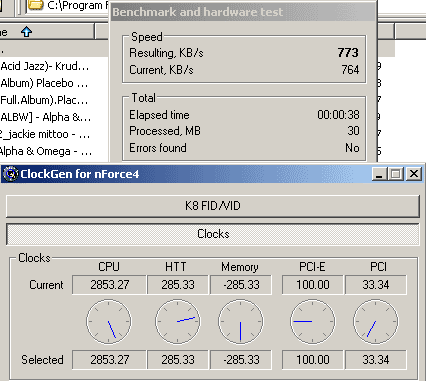The height and width of the screenshot is (381, 426).
Task: Click the Resulting KB/s value 773
Action: coord(348,53)
